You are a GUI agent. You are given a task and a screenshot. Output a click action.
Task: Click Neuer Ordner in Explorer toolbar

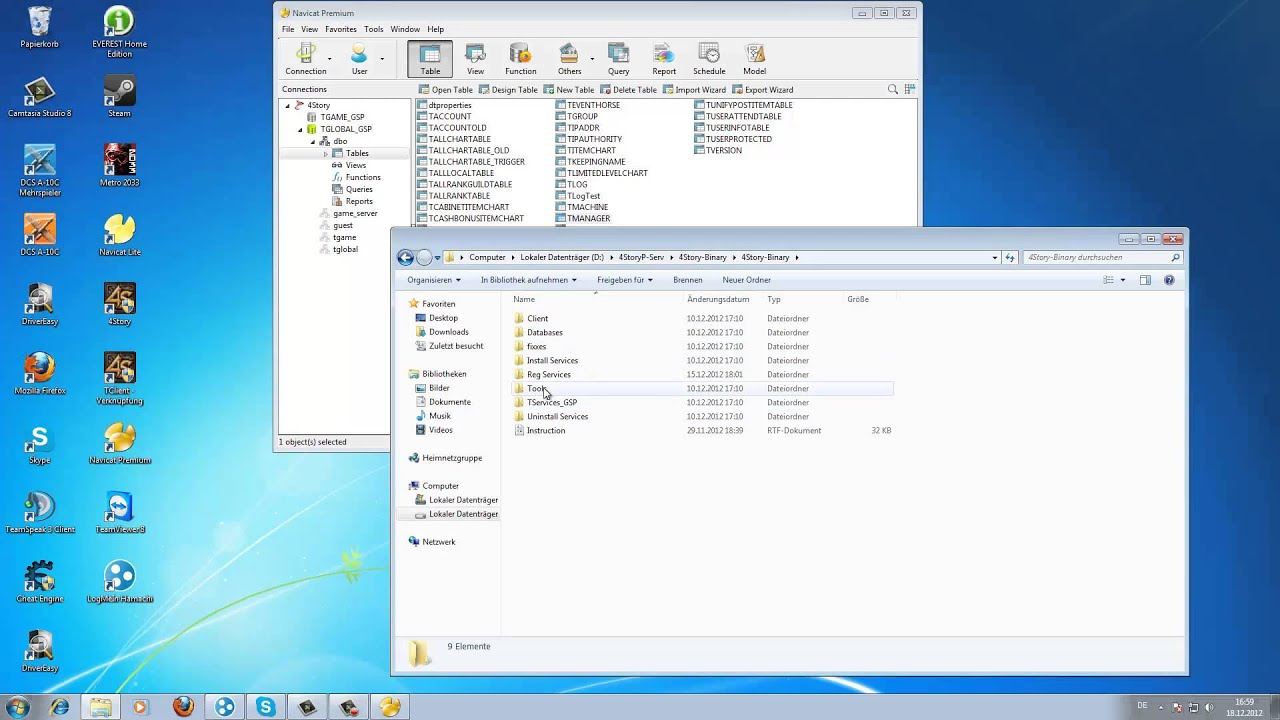coord(746,280)
